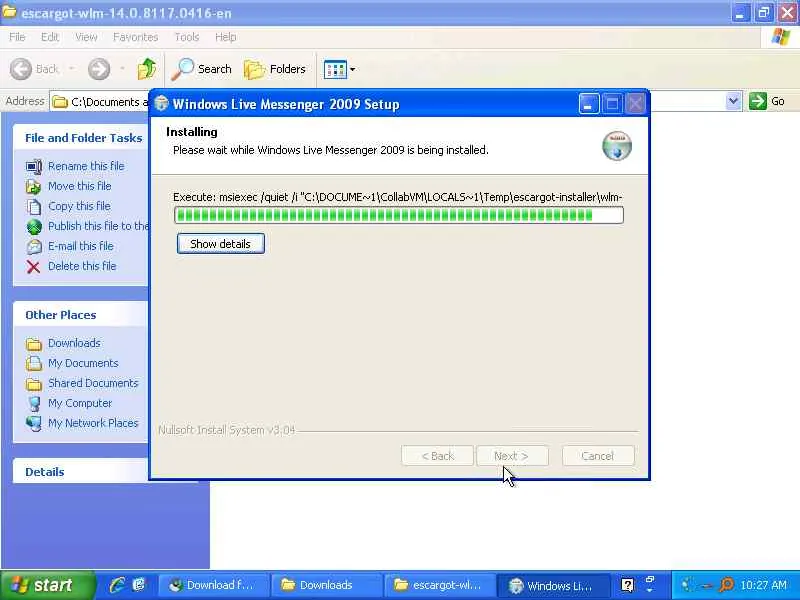Click E-mail this file link

[81, 246]
